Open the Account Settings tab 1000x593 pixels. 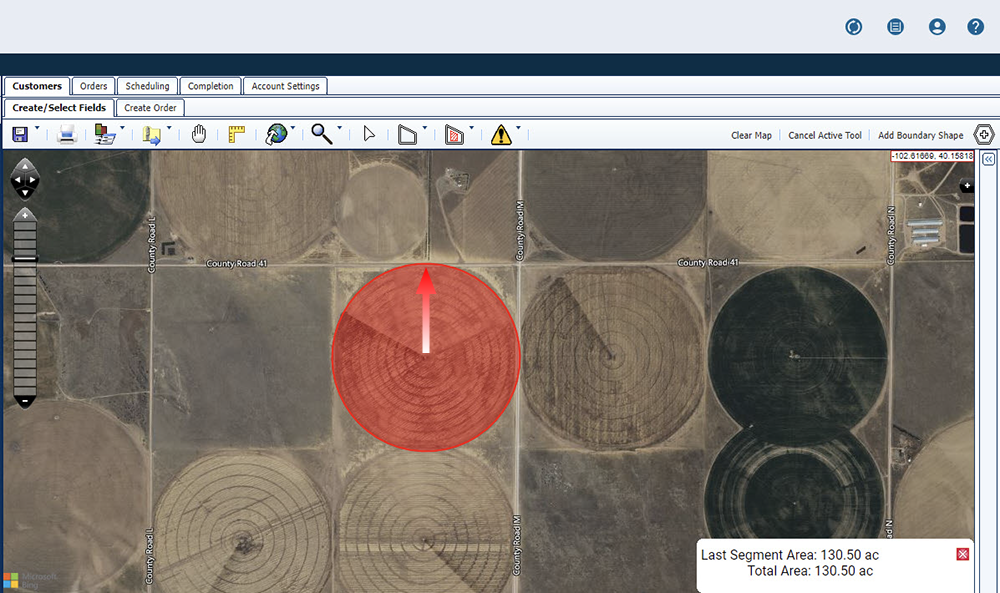(x=285, y=86)
